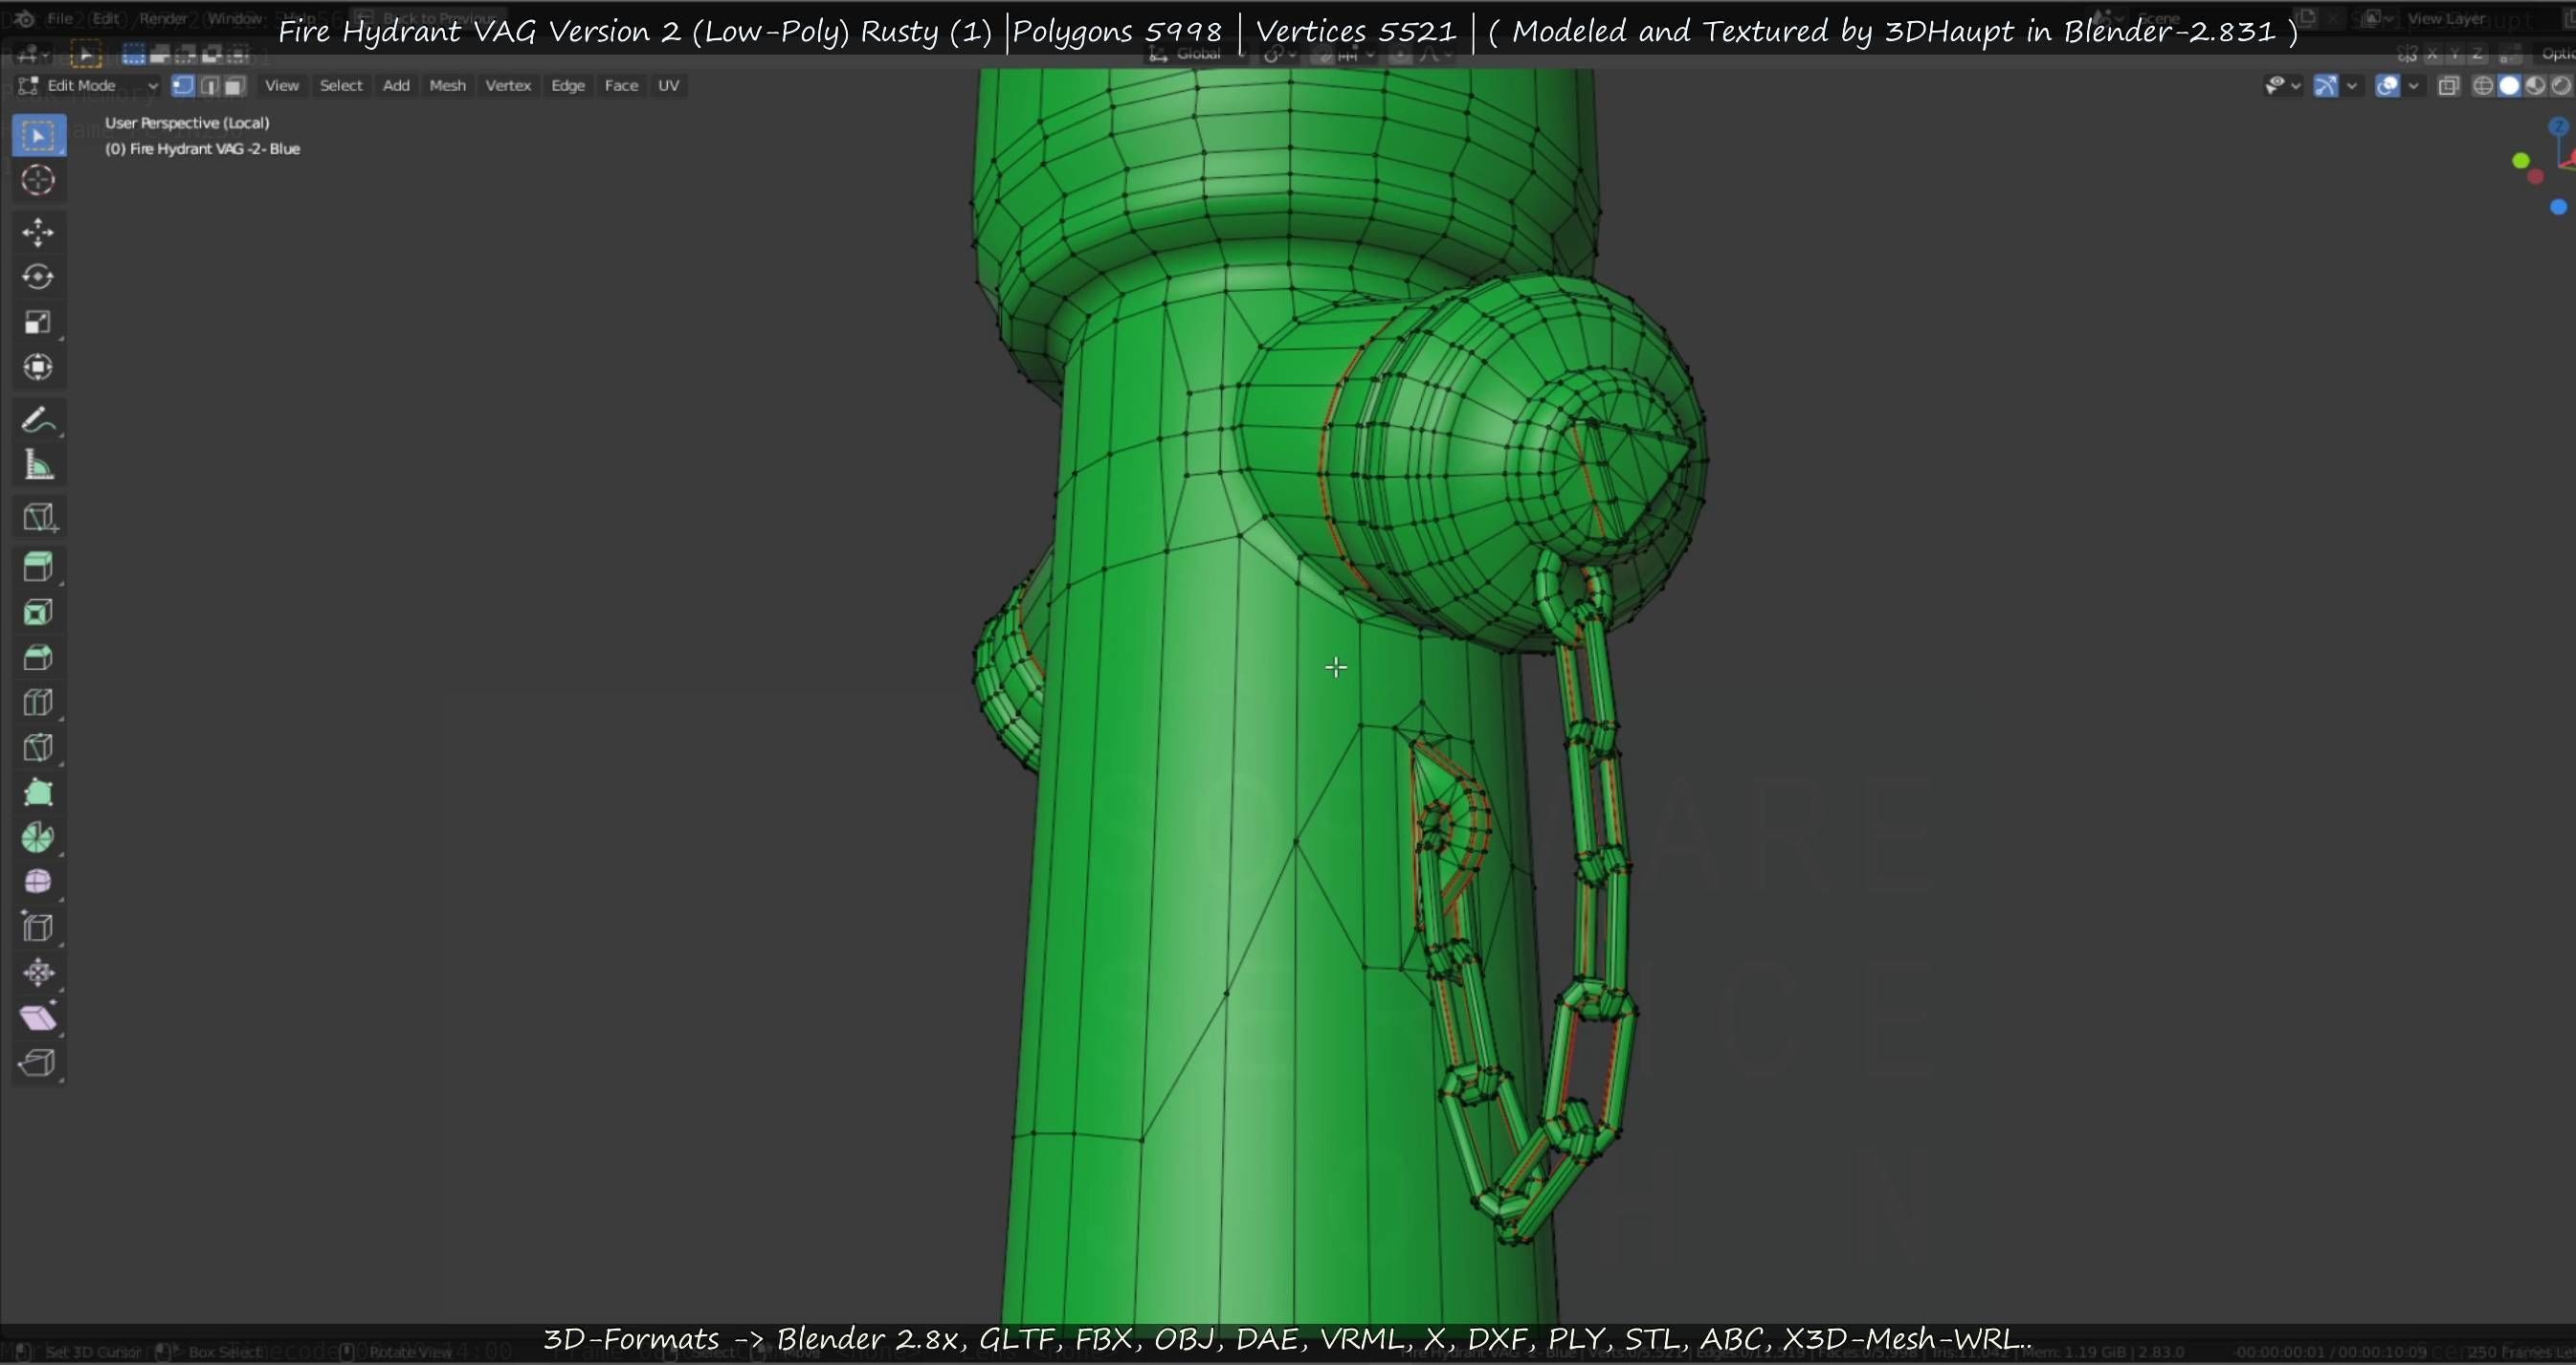The width and height of the screenshot is (2576, 1365).
Task: Activate the Spin tool
Action: (39, 837)
